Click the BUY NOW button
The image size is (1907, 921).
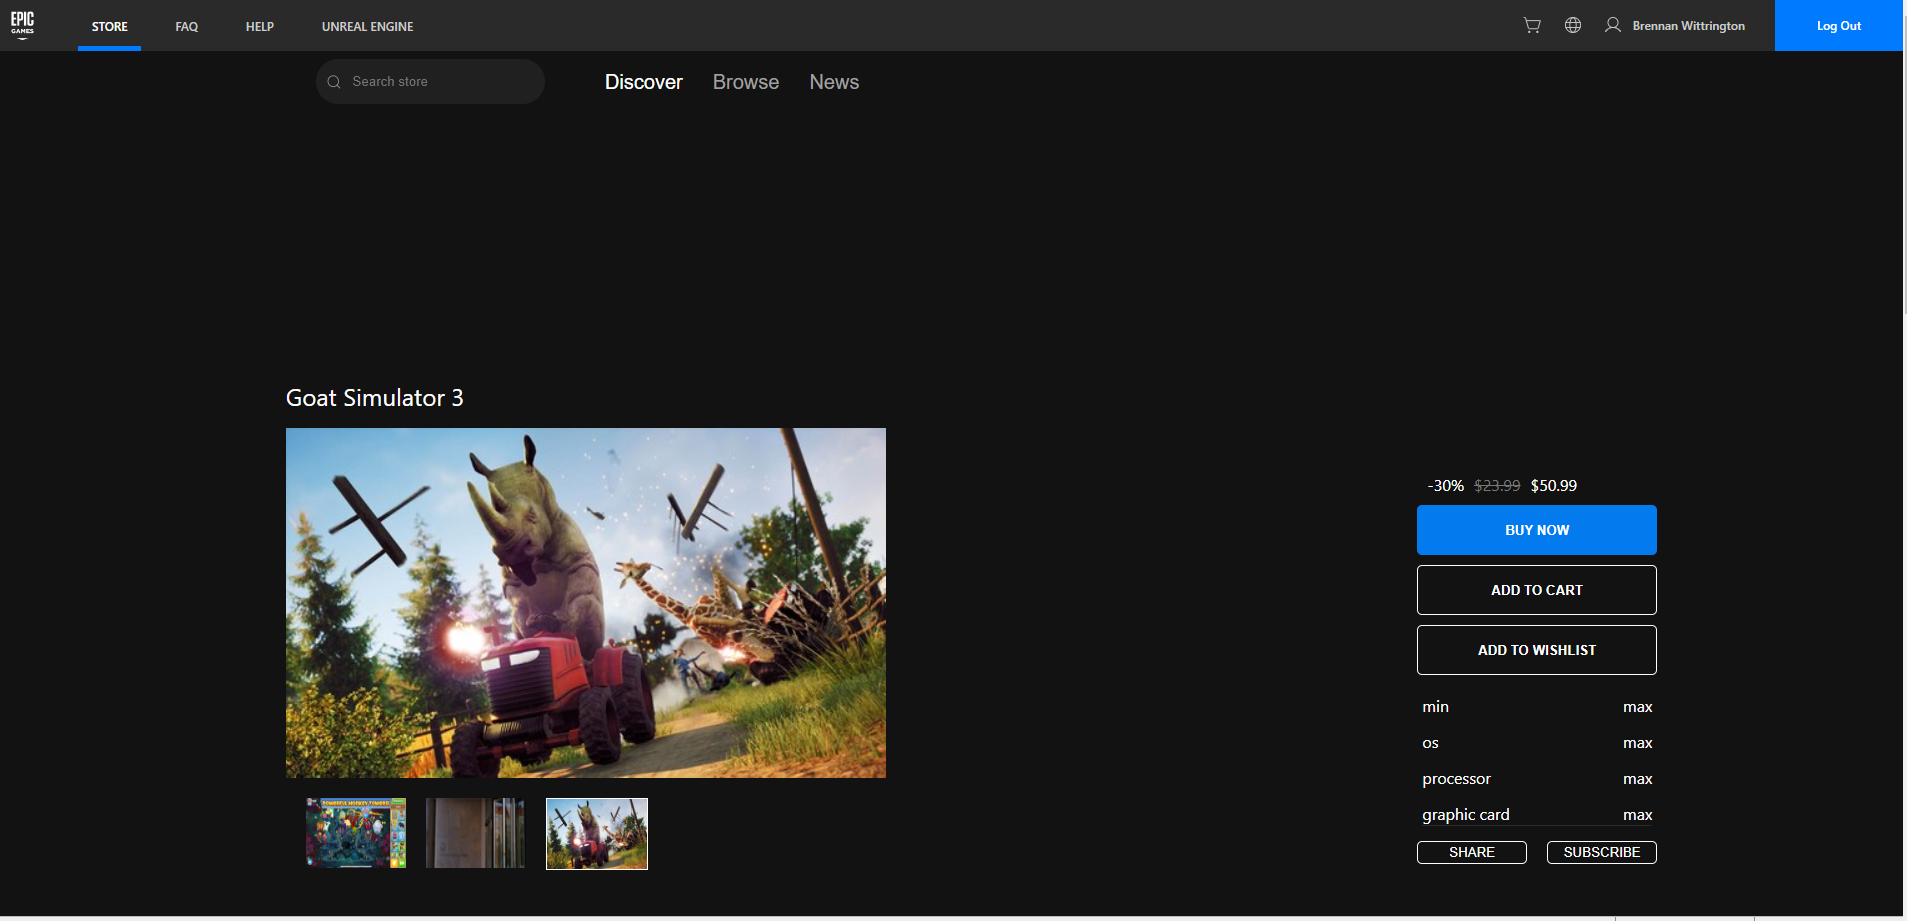(x=1537, y=530)
